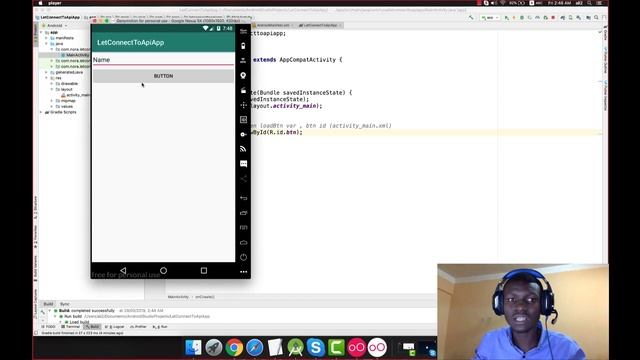
Task: Click the emulator sidebar back arrow icon
Action: pyautogui.click(x=243, y=198)
